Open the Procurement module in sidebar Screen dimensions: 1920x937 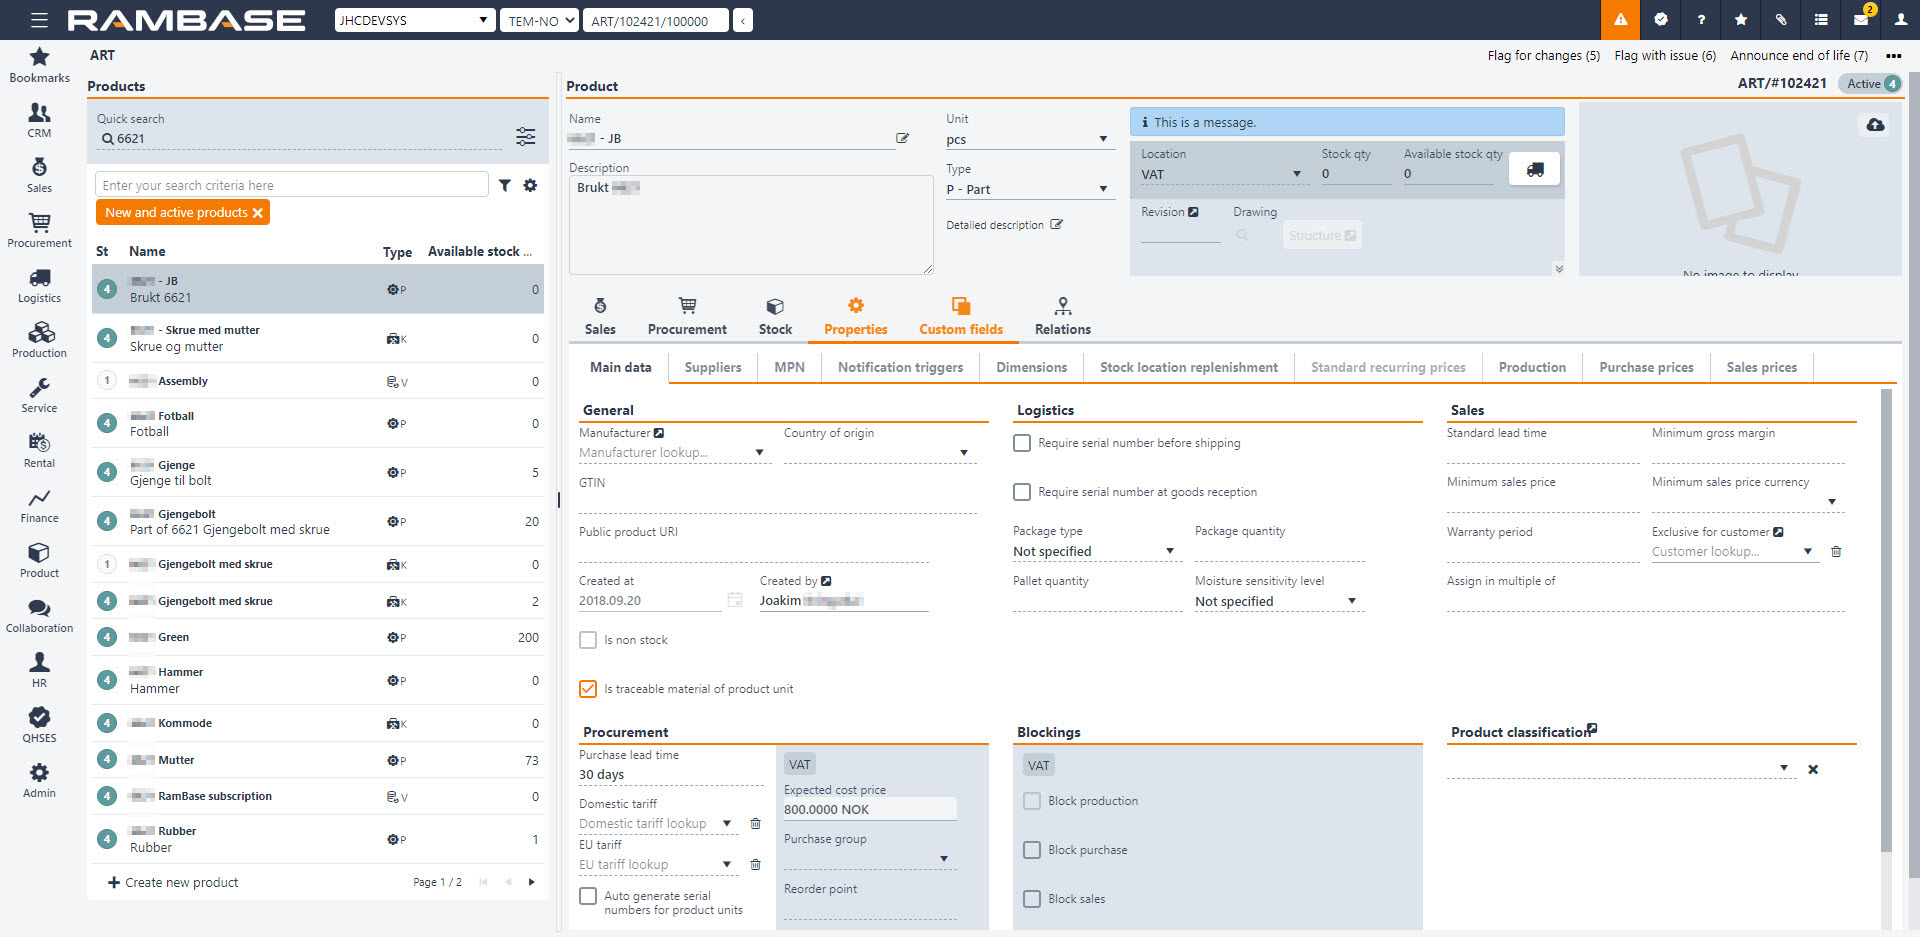[39, 229]
